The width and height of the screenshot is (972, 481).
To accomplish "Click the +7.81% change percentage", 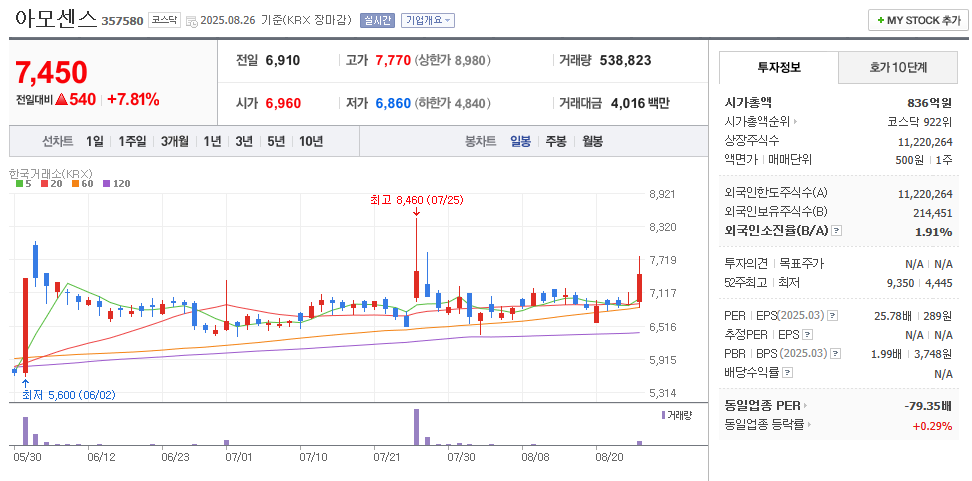I will point(133,99).
